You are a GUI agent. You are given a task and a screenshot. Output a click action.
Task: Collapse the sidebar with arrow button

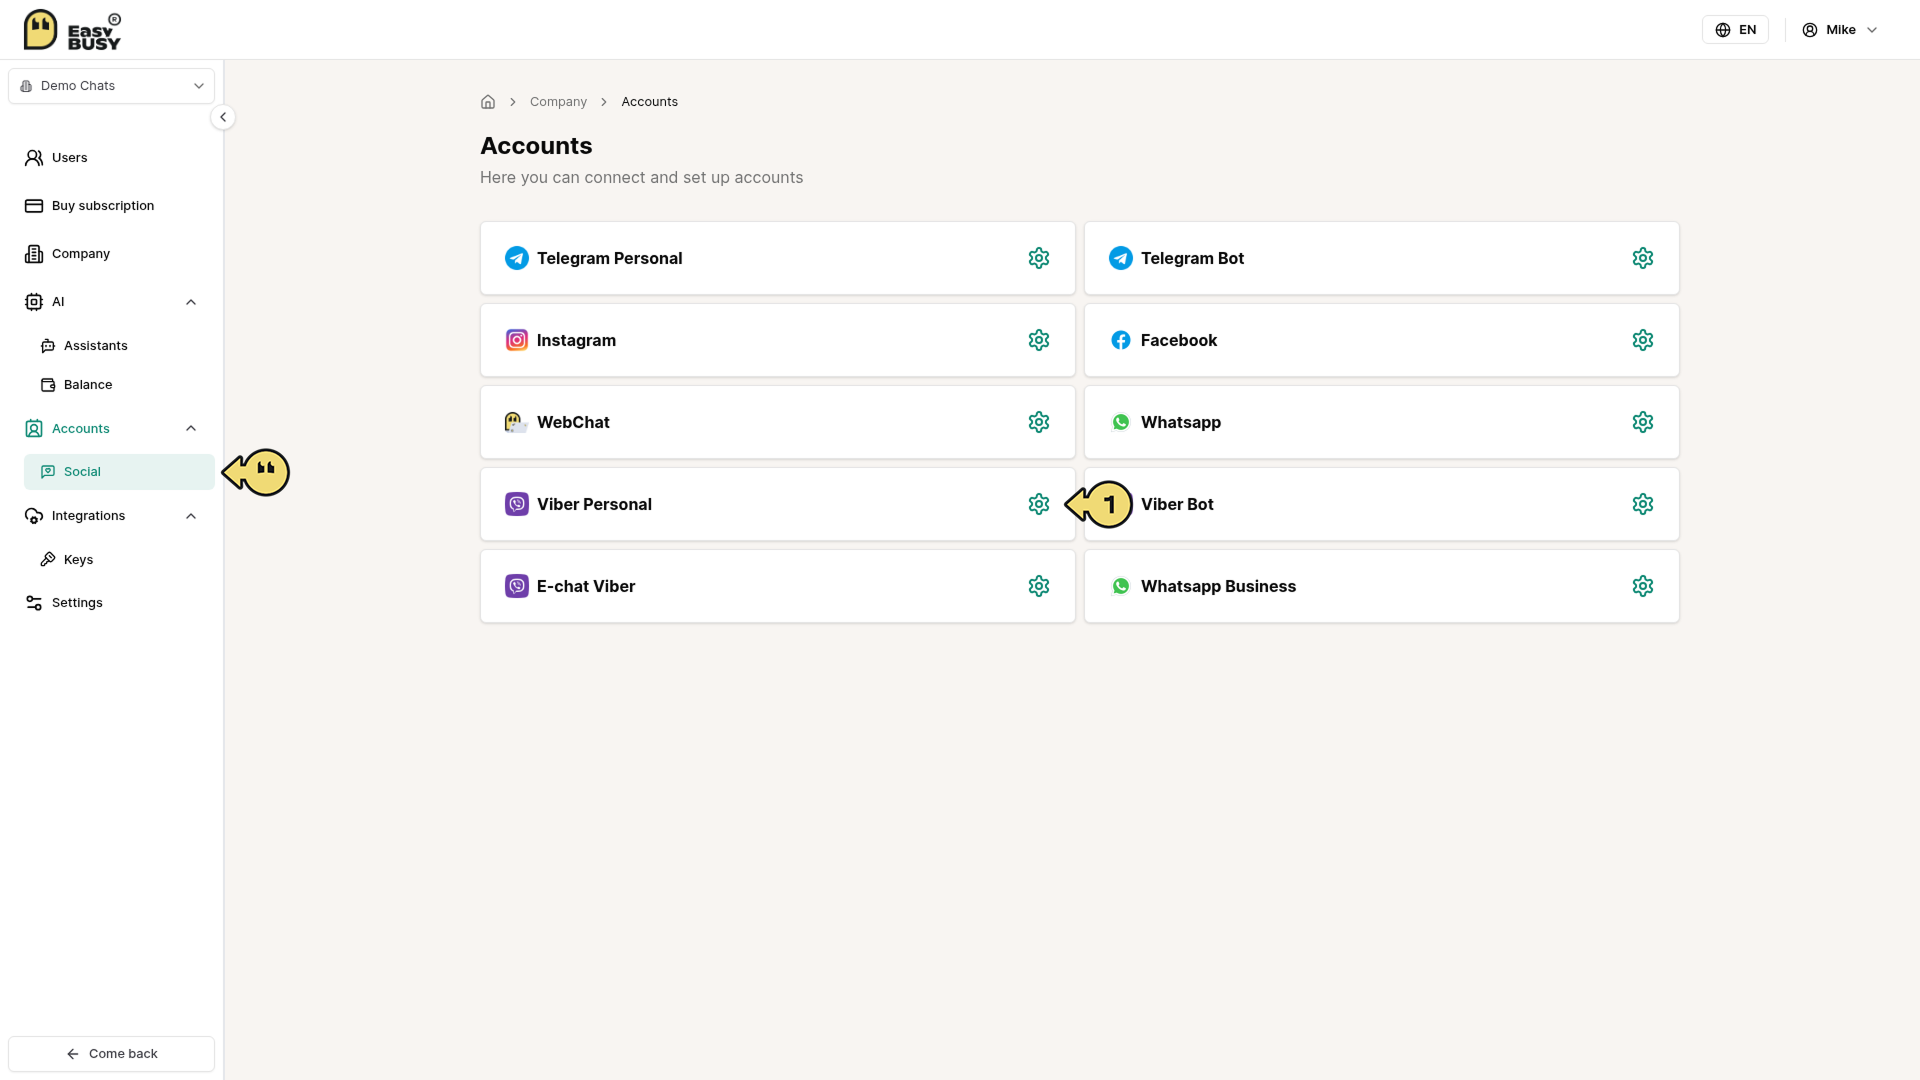click(223, 117)
